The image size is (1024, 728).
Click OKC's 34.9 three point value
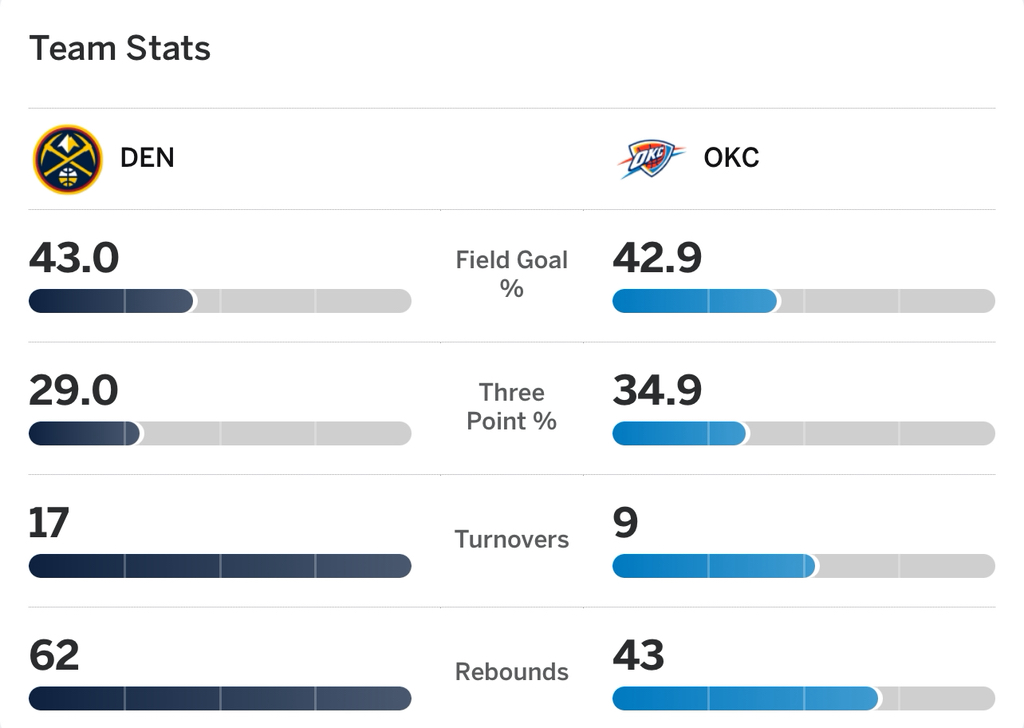click(657, 390)
